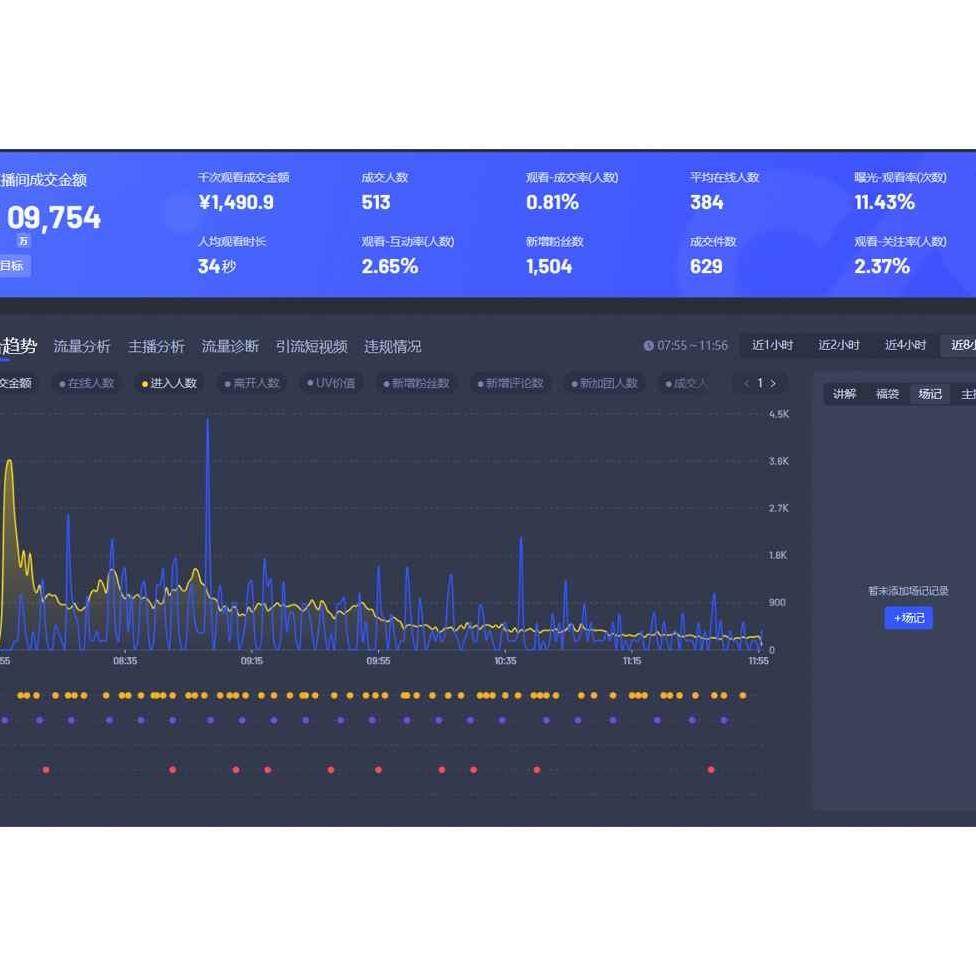The image size is (976, 976).
Task: Click the rightmost red event dot
Action: pyautogui.click(x=711, y=770)
